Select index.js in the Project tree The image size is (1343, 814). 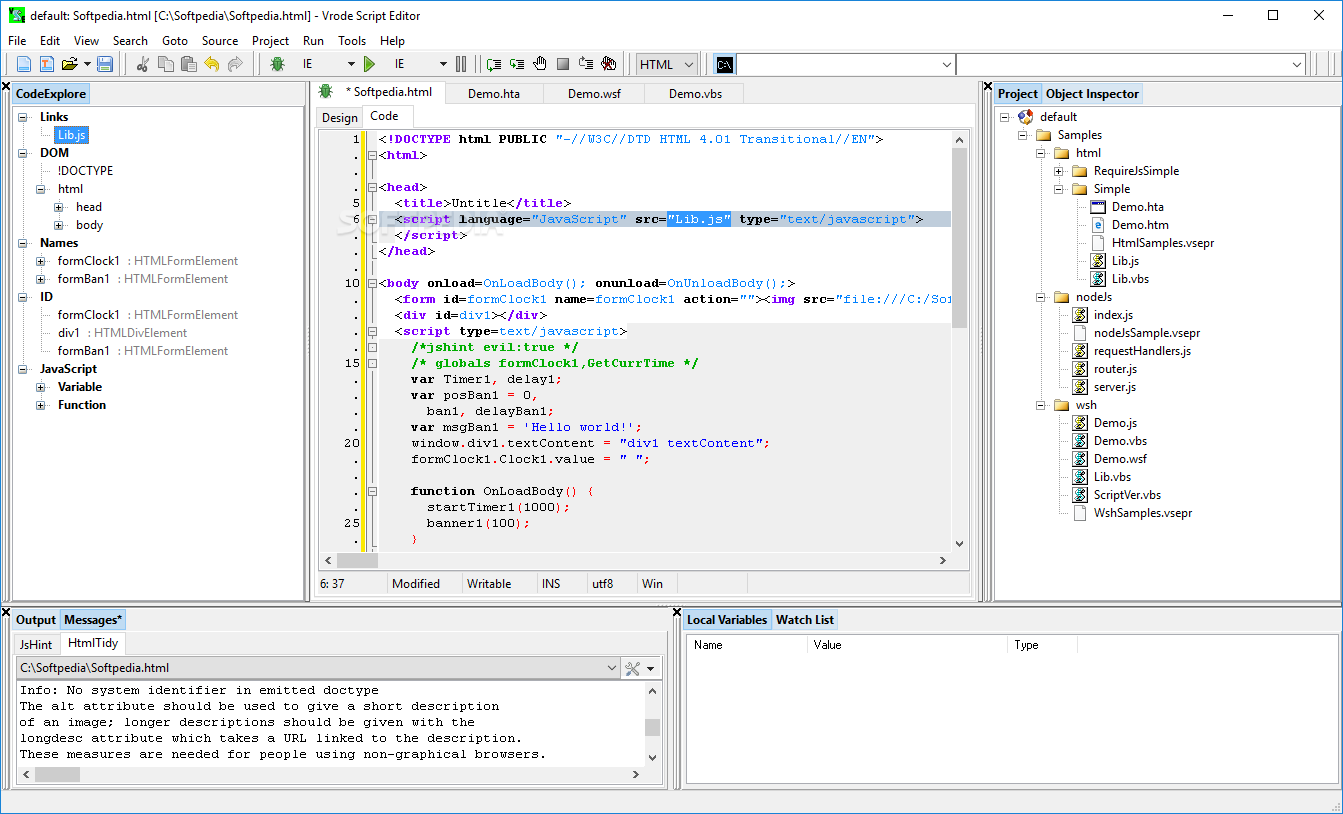point(1113,315)
